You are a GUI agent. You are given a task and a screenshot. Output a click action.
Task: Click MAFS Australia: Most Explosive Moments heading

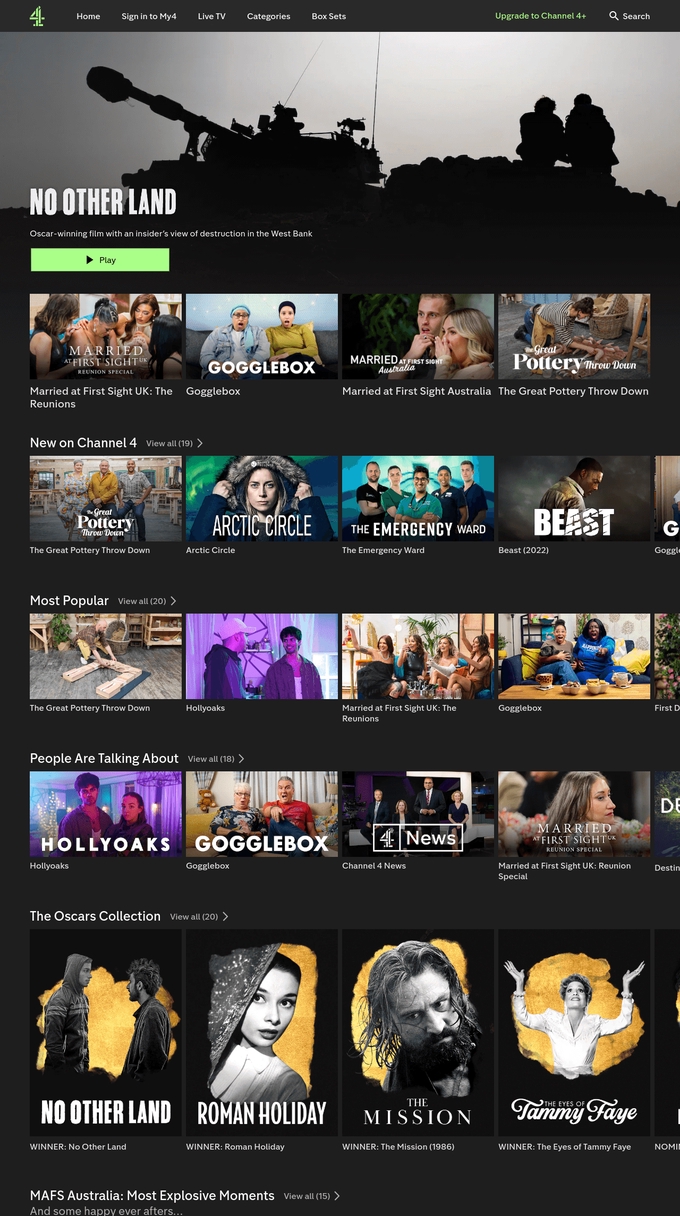pos(152,1195)
